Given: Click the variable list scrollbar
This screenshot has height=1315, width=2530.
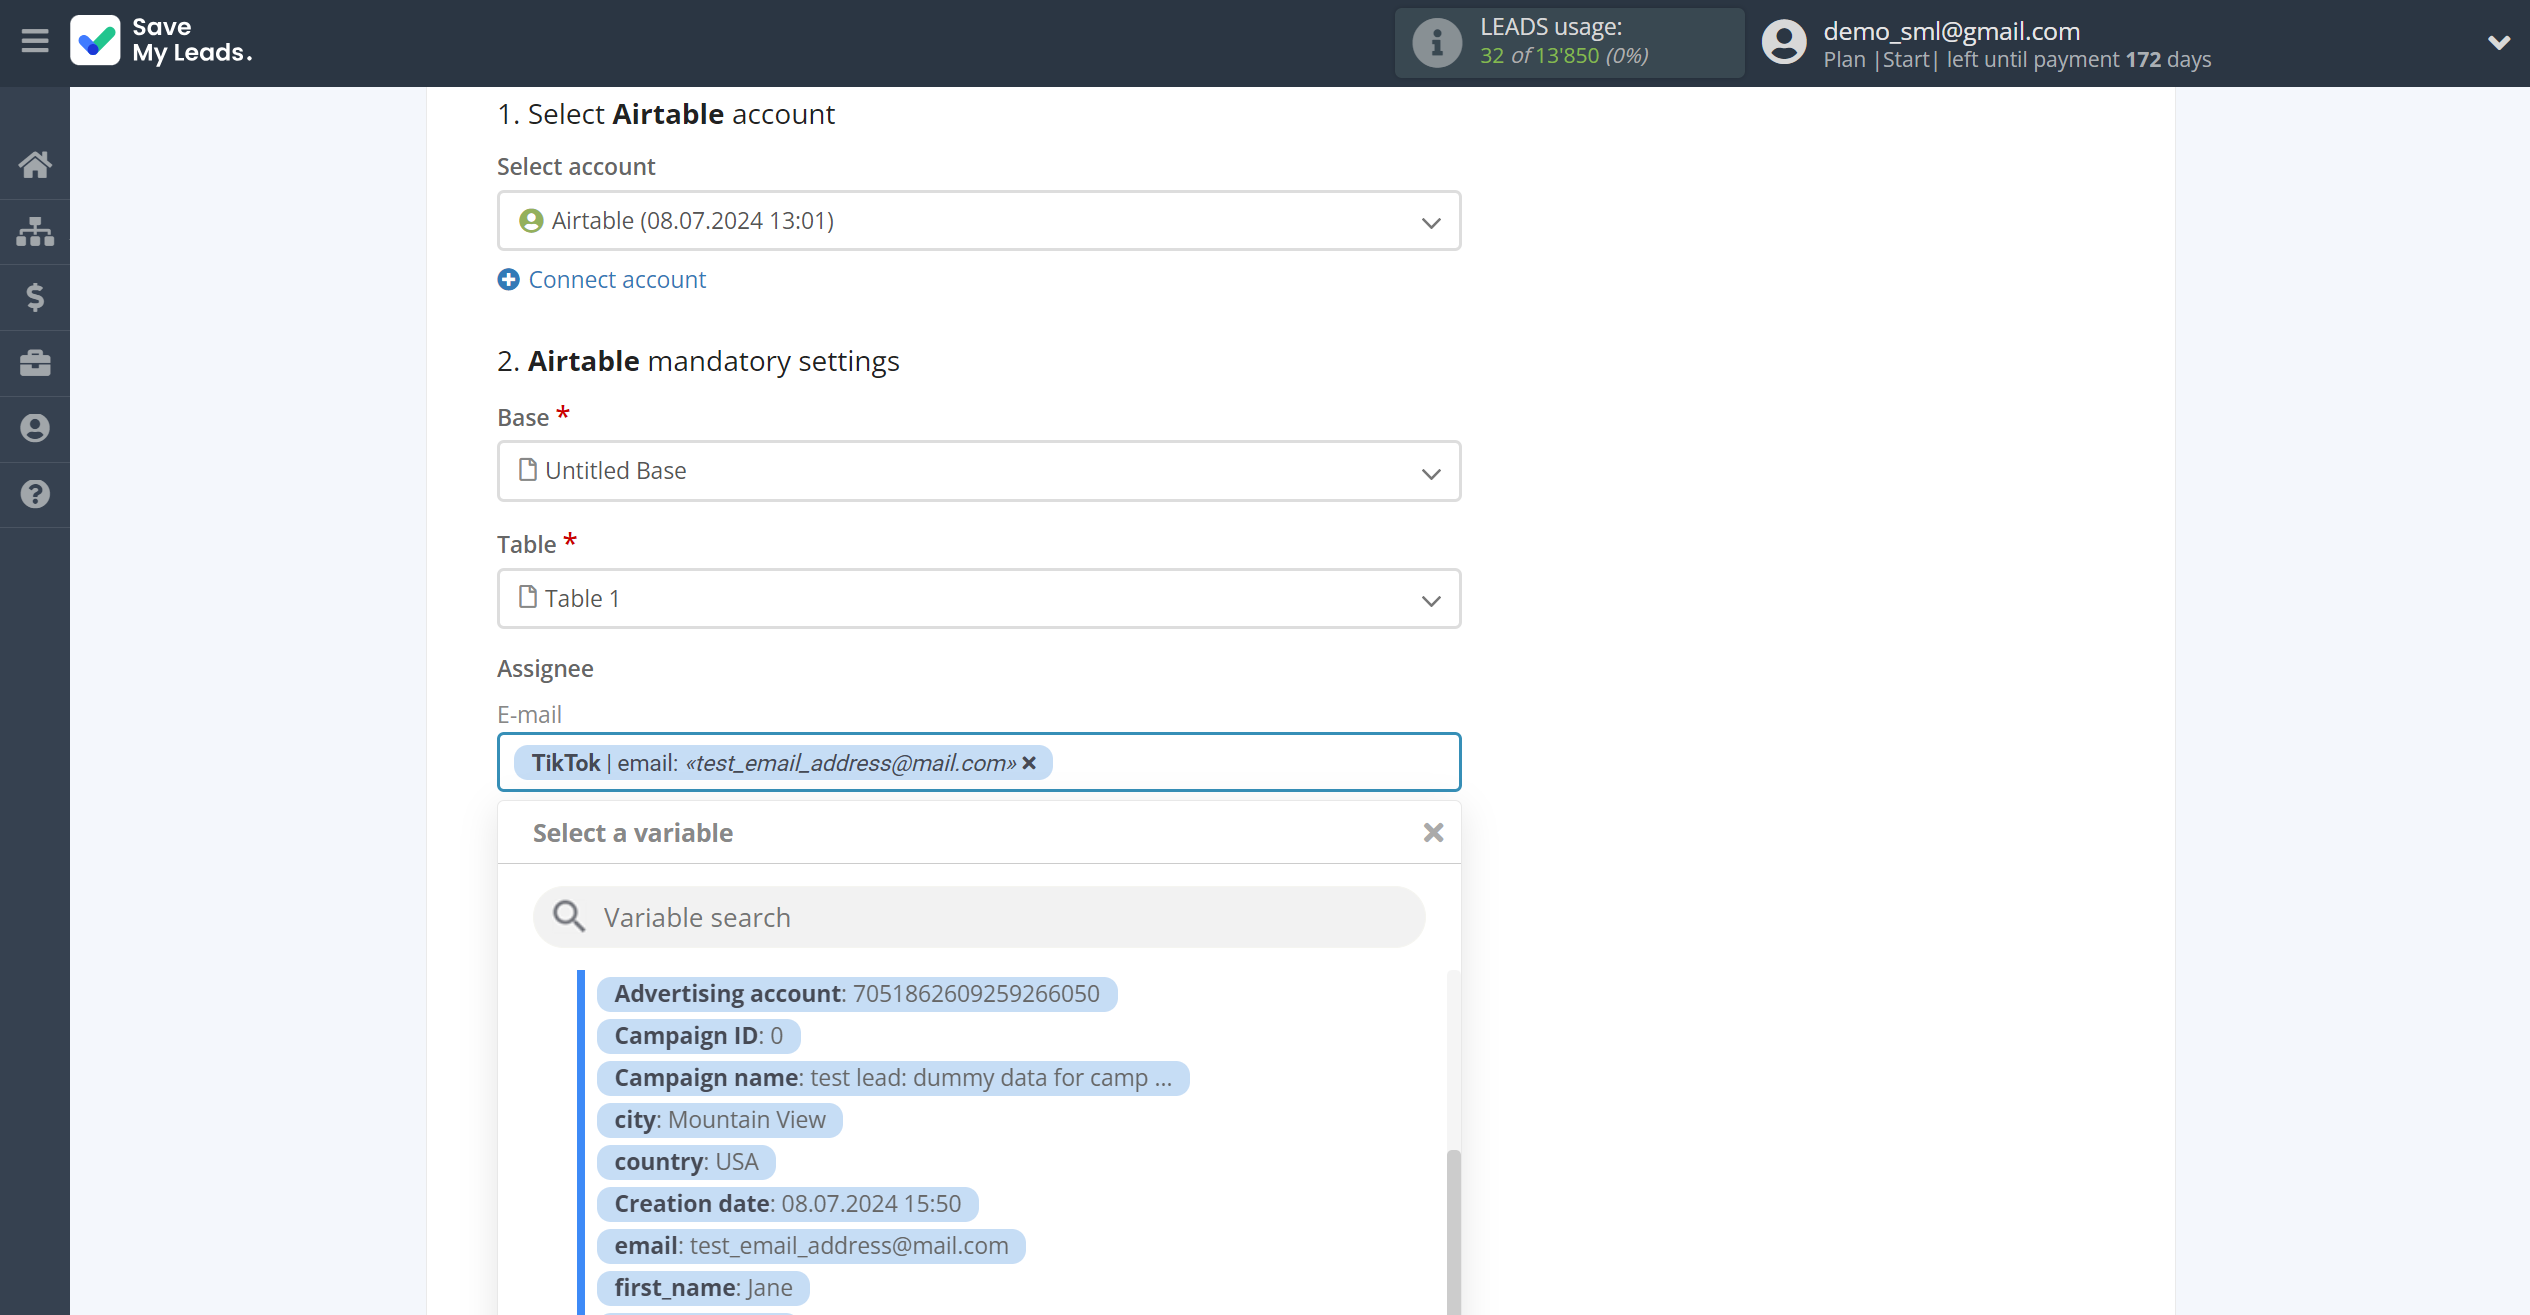Looking at the screenshot, I should coord(1454,1232).
